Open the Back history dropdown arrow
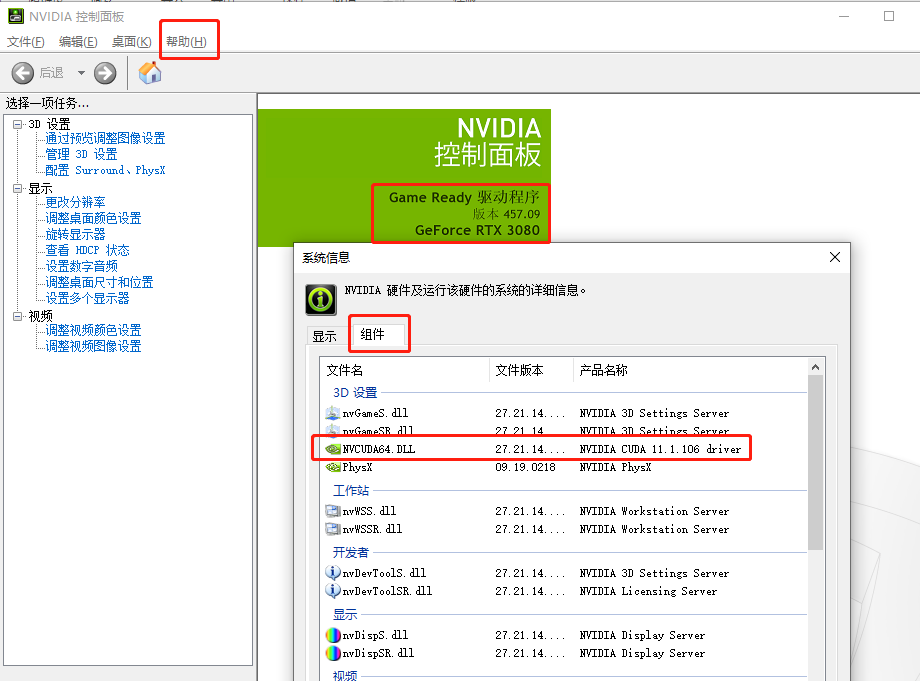Image resolution: width=920 pixels, height=681 pixels. (81, 73)
